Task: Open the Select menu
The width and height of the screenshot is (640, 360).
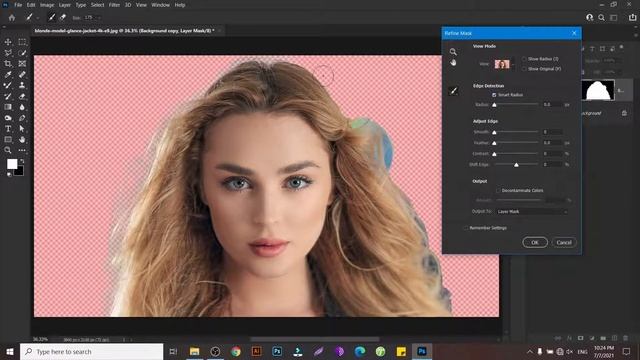Action: (98, 5)
